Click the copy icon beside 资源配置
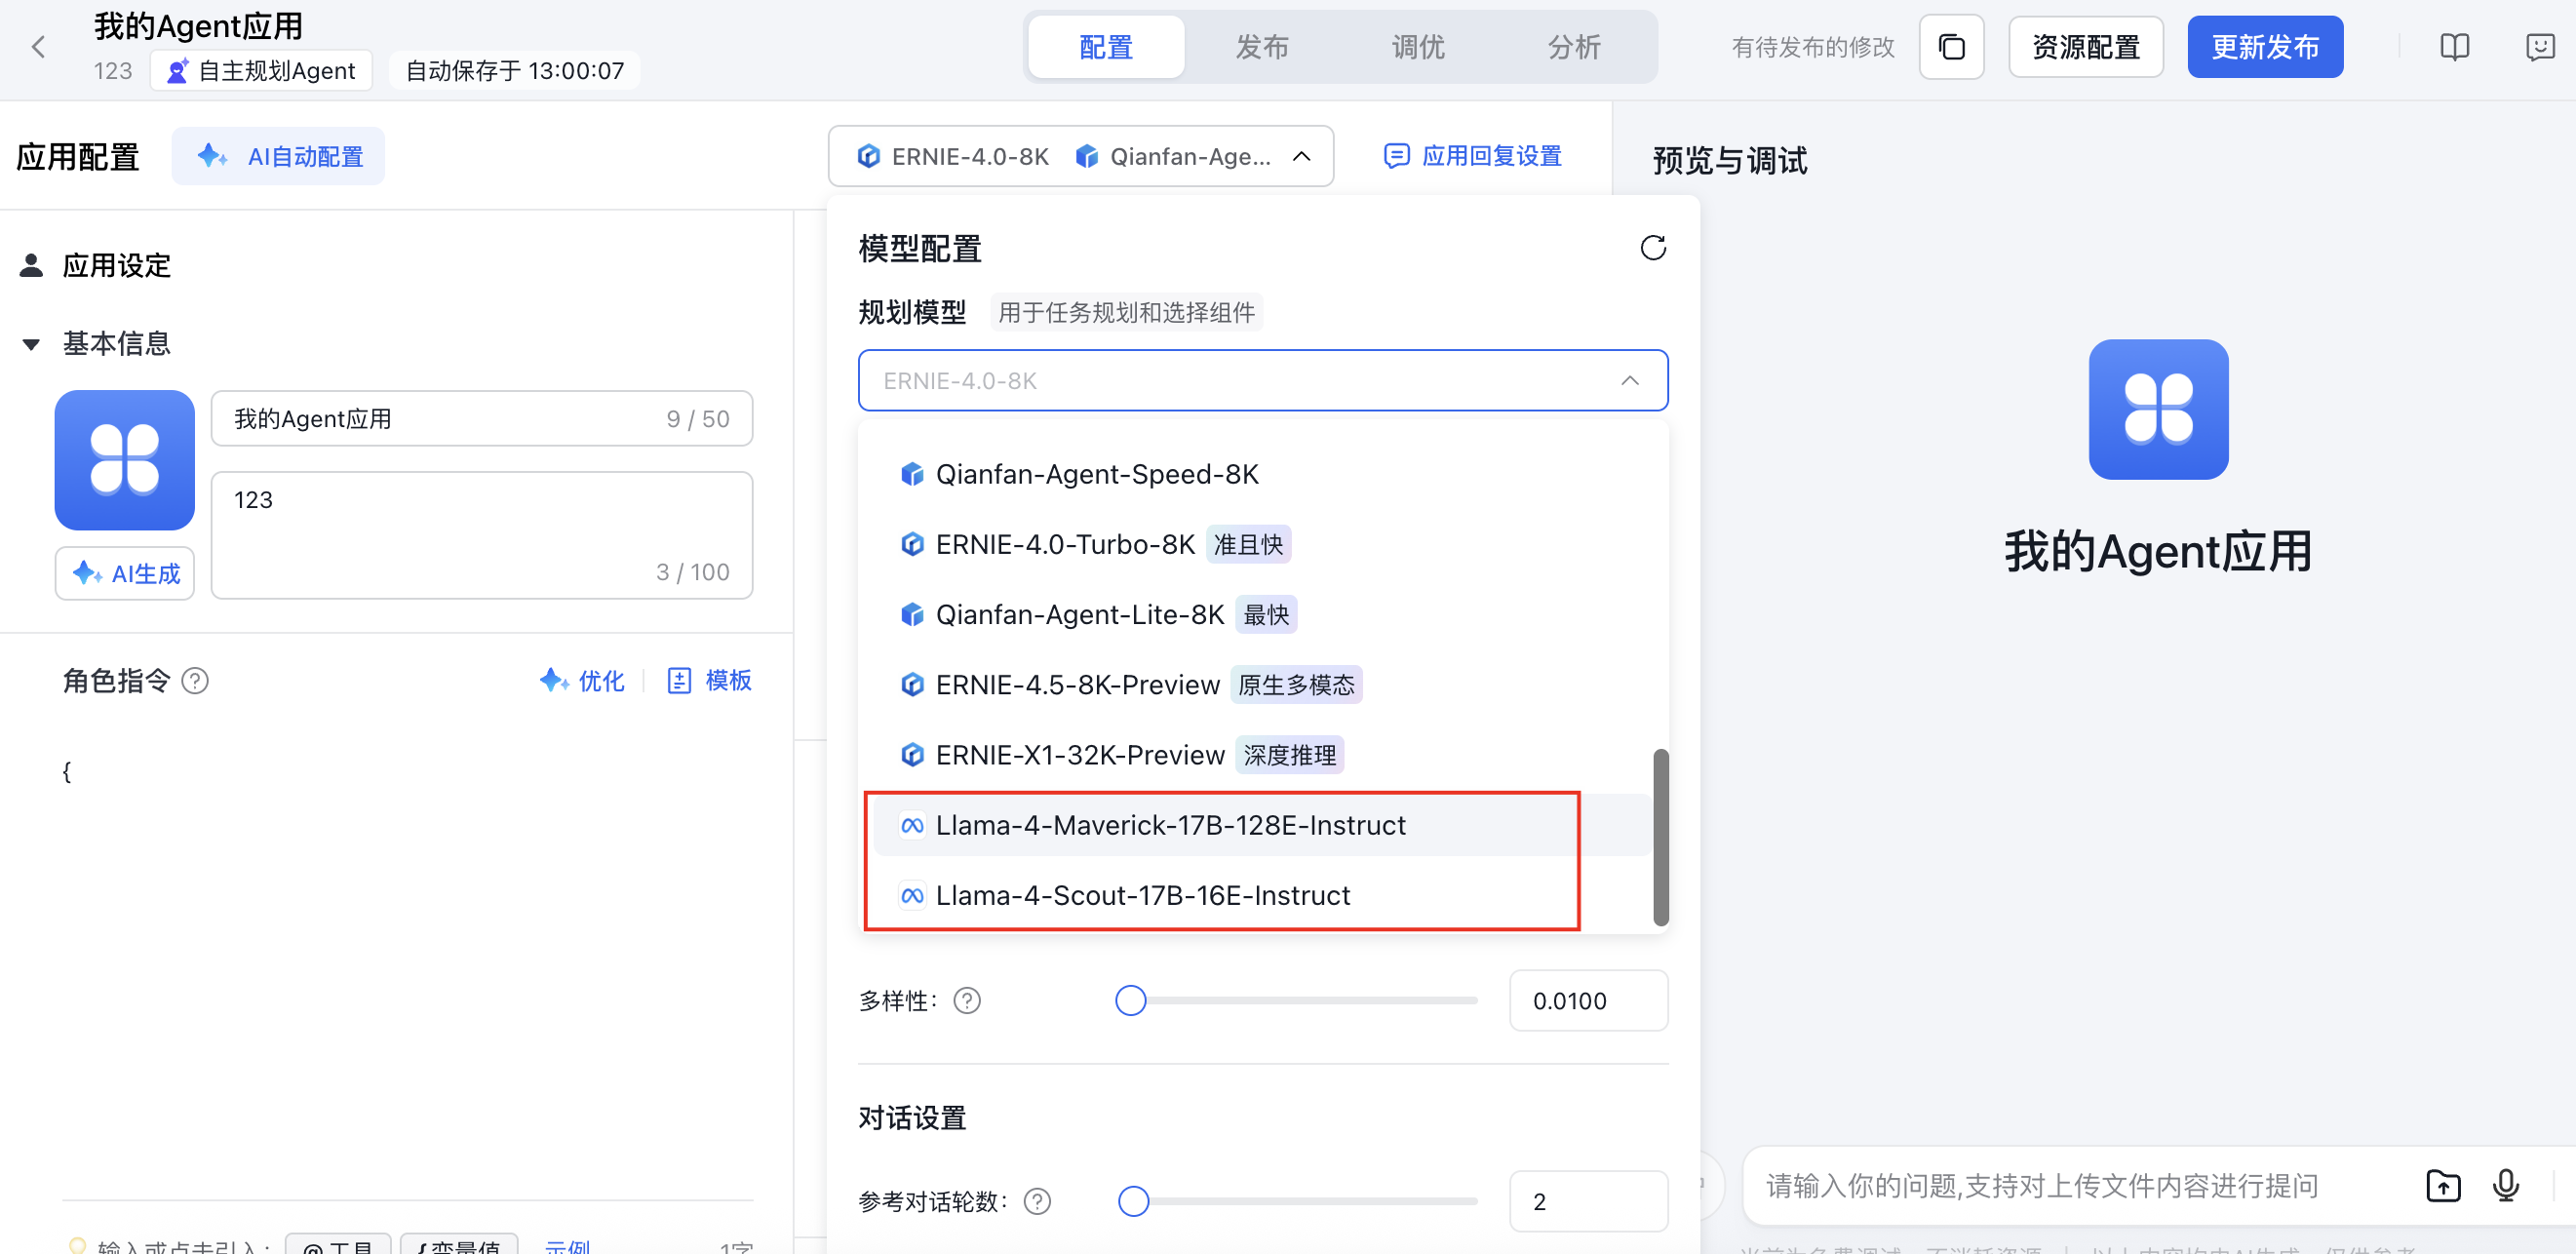Image resolution: width=2576 pixels, height=1254 pixels. pyautogui.click(x=1950, y=47)
